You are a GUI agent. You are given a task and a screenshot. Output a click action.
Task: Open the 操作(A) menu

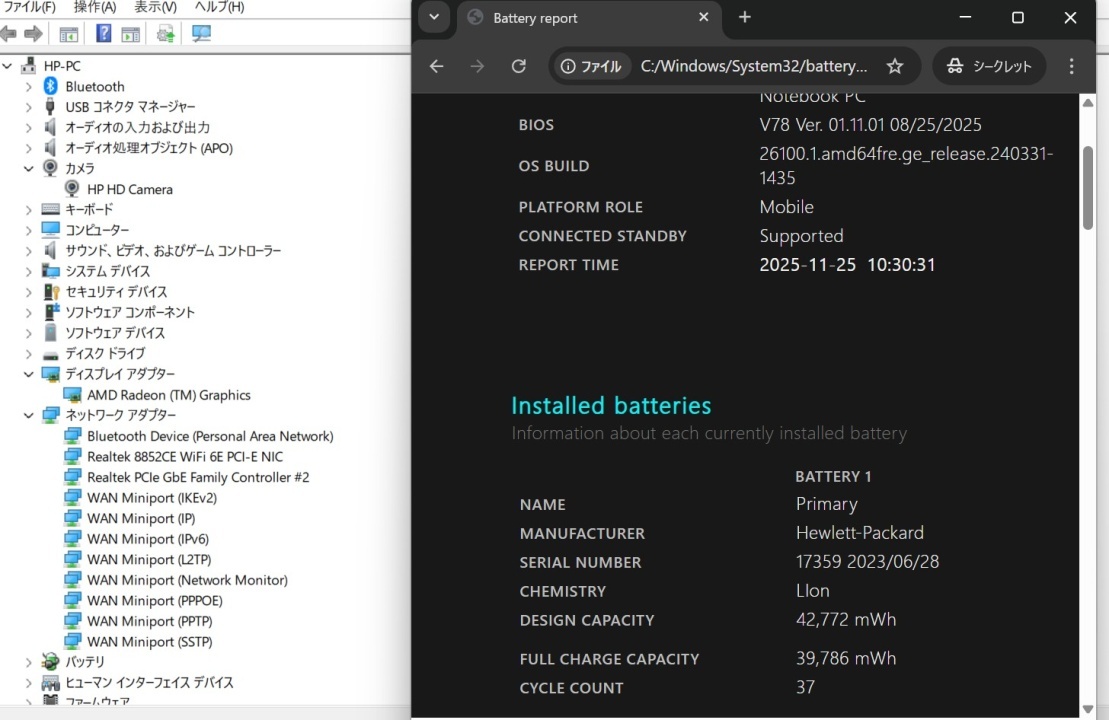point(95,7)
